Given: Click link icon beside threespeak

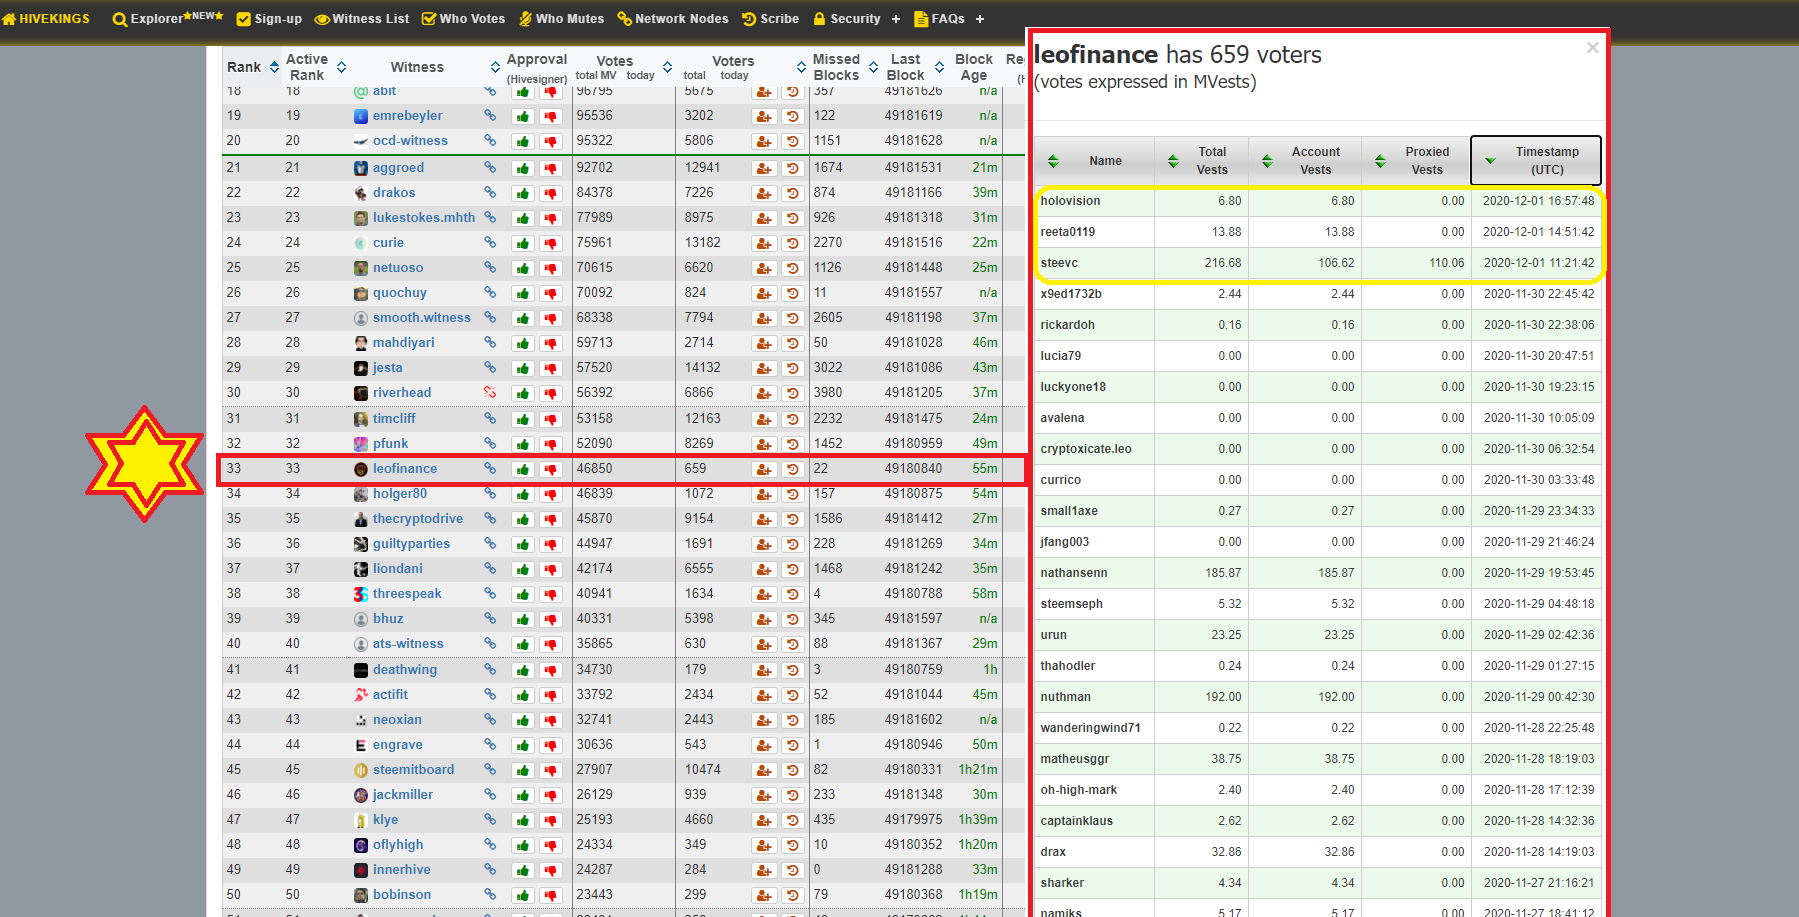Looking at the screenshot, I should point(490,593).
